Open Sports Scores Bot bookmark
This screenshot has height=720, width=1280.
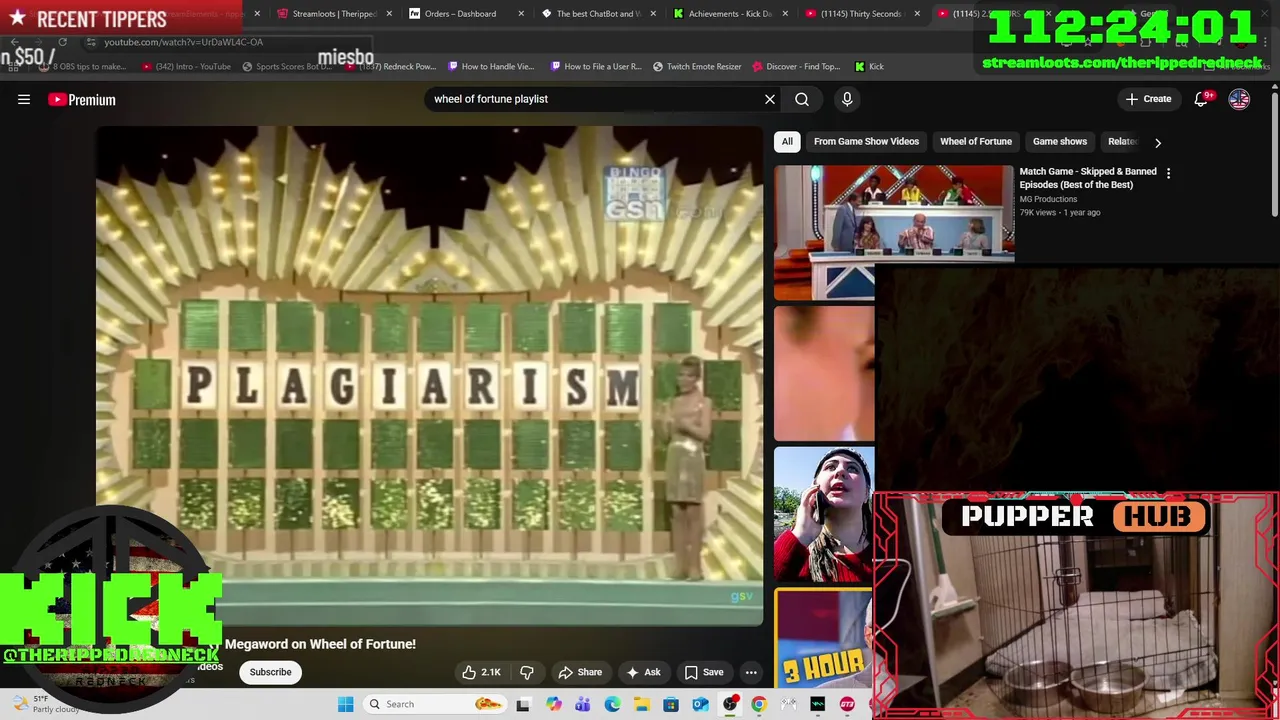click(x=287, y=66)
